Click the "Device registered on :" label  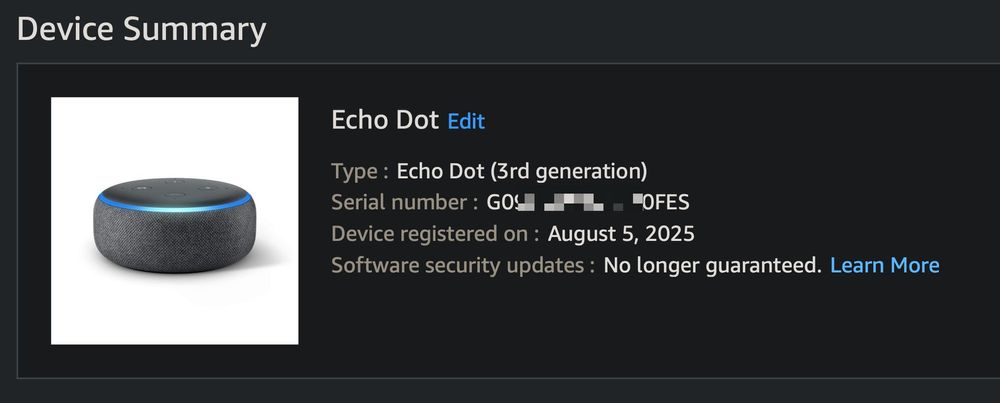pos(435,235)
